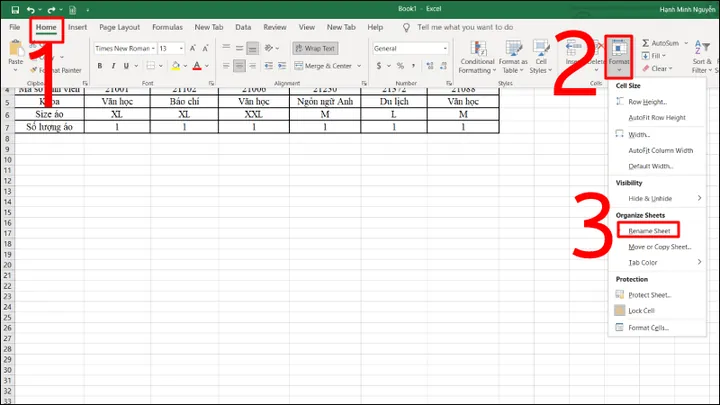Click the Percent Style icon
The width and height of the screenshot is (720, 405).
pyautogui.click(x=400, y=66)
